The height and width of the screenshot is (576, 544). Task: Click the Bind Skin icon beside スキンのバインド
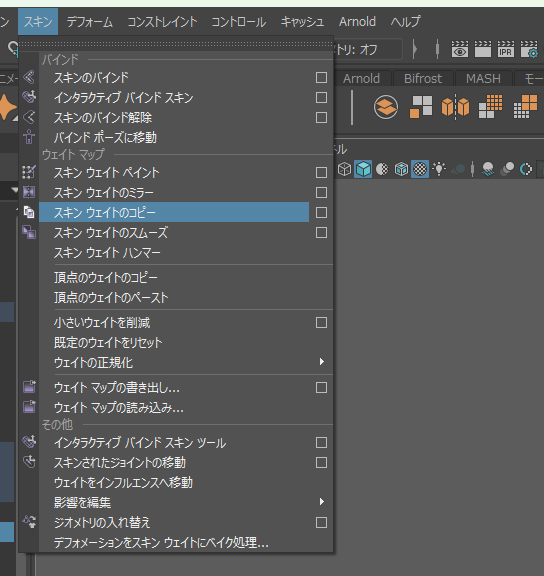[29, 78]
